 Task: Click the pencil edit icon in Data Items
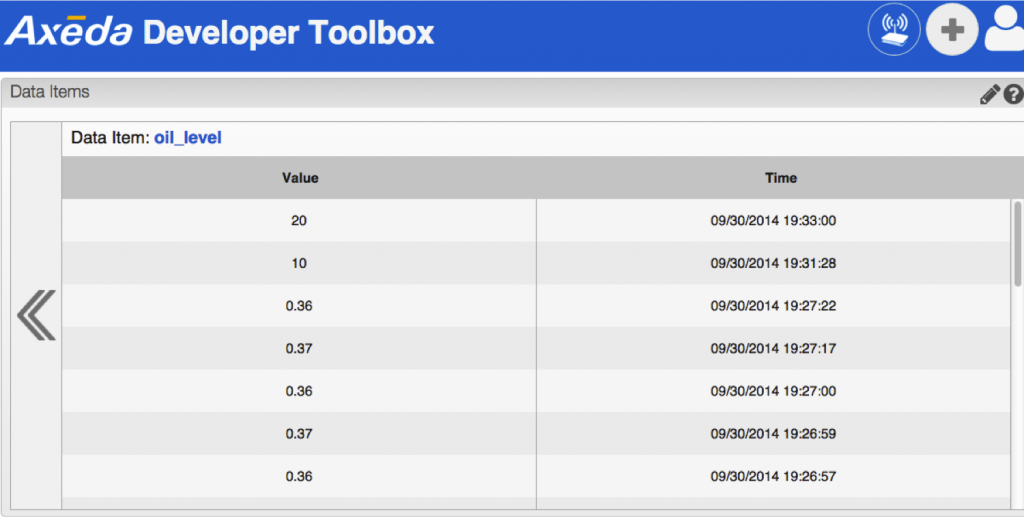(989, 95)
